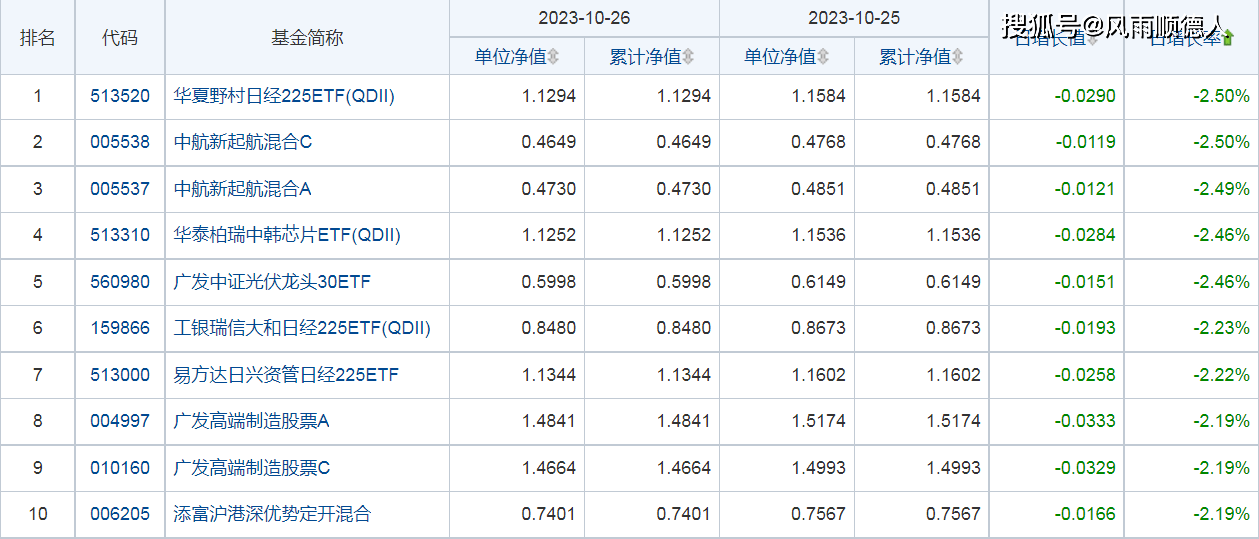This screenshot has height=539, width=1259.
Task: Open fund code 005538
Action: (120, 142)
